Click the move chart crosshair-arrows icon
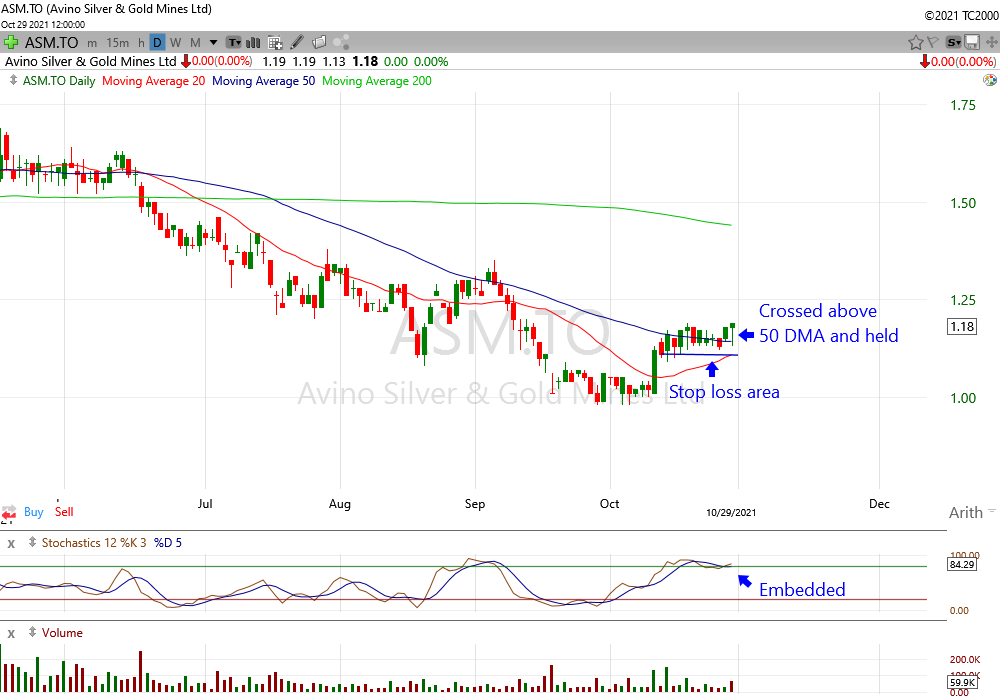This screenshot has height=700, width=1000. (992, 43)
